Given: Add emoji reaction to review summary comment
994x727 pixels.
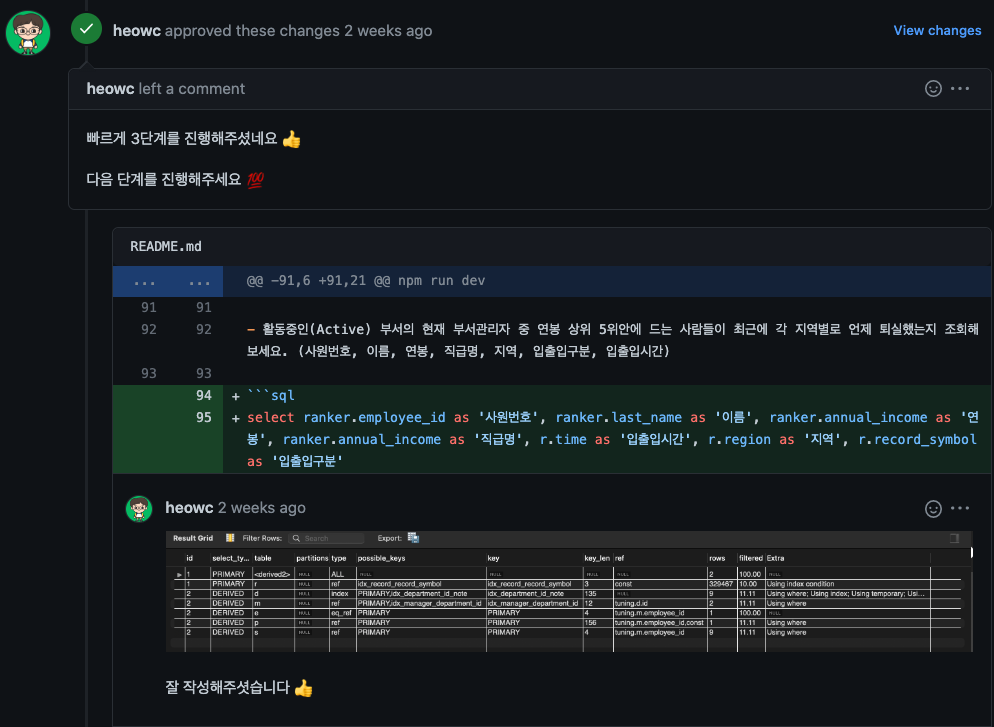Looking at the screenshot, I should click(933, 89).
